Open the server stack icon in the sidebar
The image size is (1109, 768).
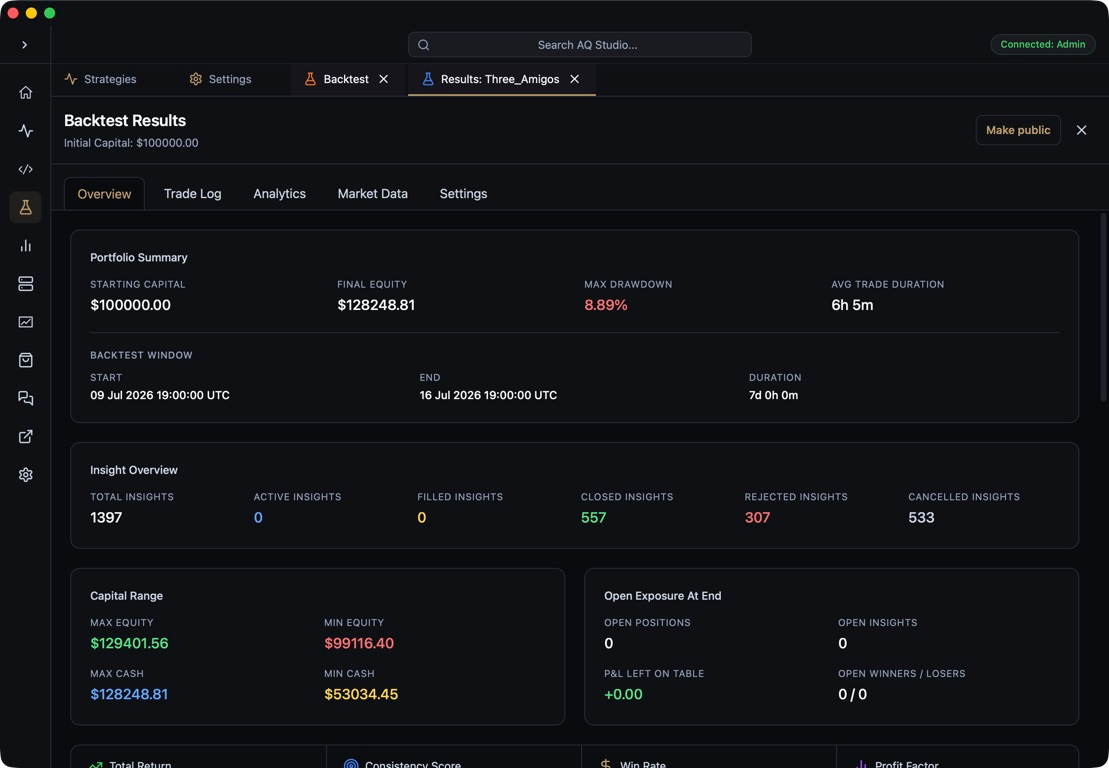[25, 284]
